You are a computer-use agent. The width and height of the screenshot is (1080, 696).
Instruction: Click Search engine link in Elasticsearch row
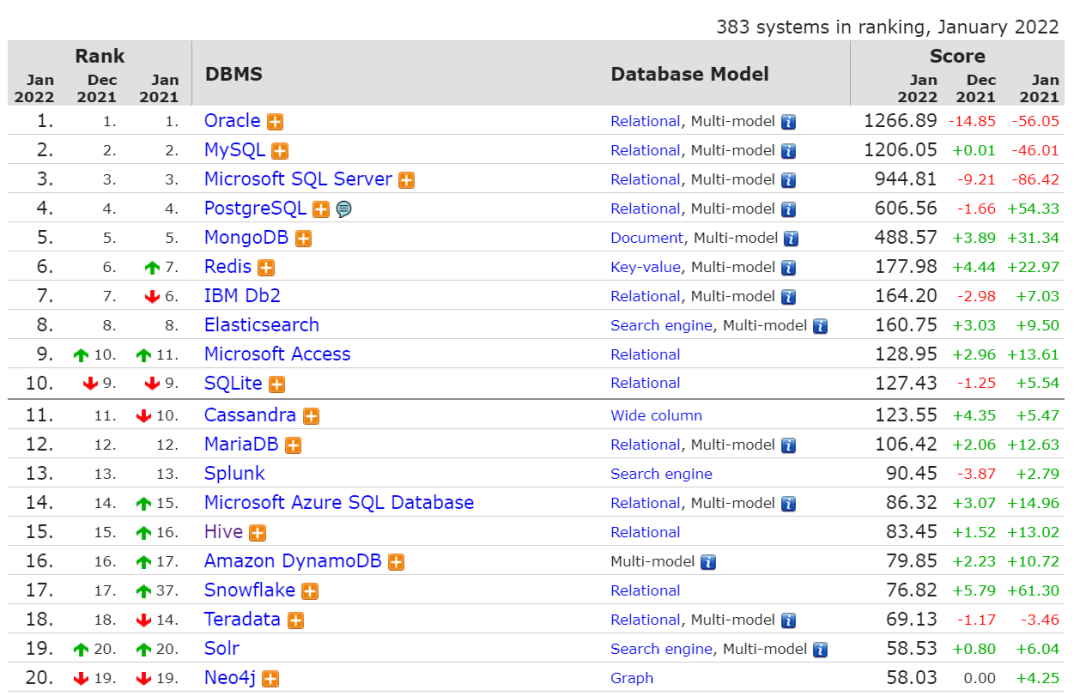point(661,325)
